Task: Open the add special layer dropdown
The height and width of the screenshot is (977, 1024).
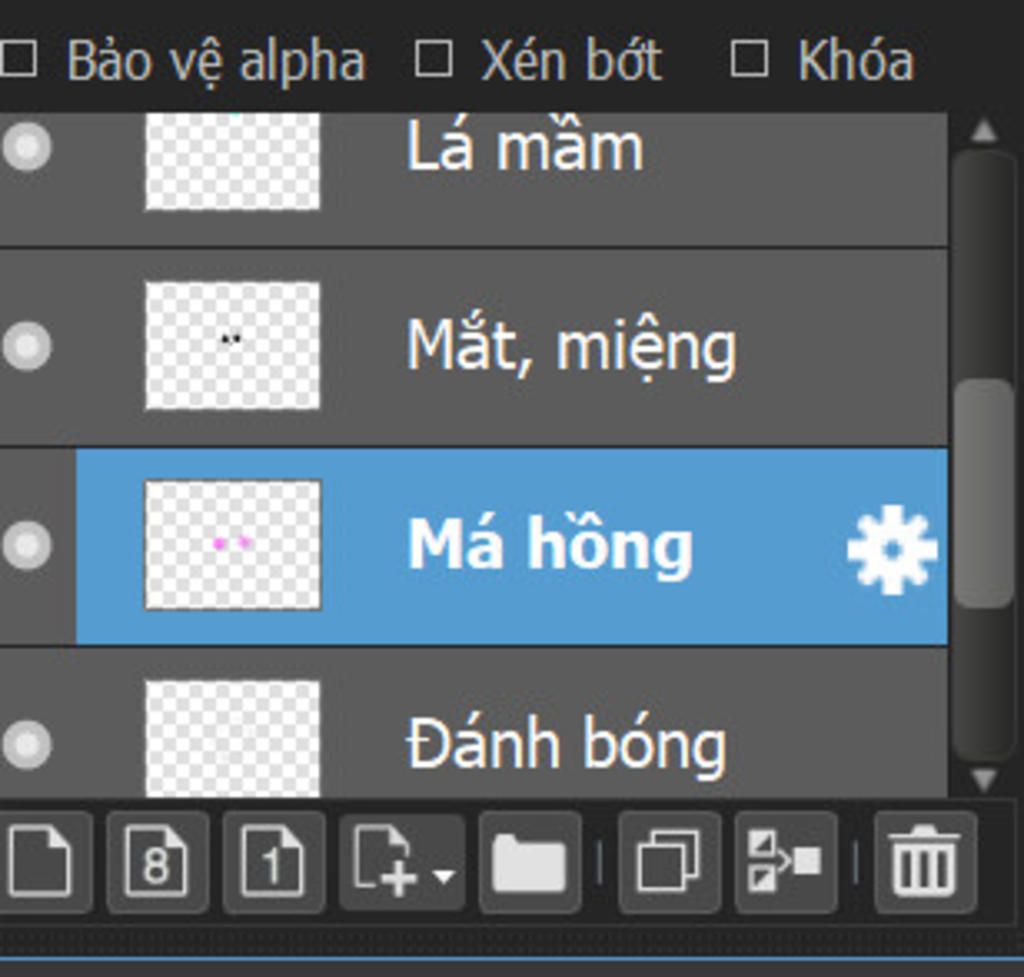Action: click(x=402, y=861)
